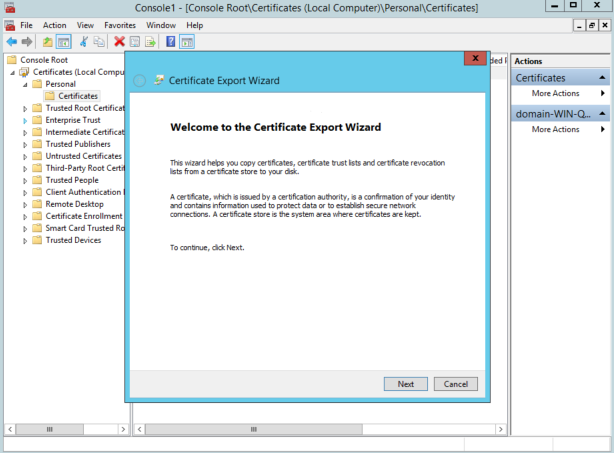Click the Personal folder icon

tap(37, 84)
